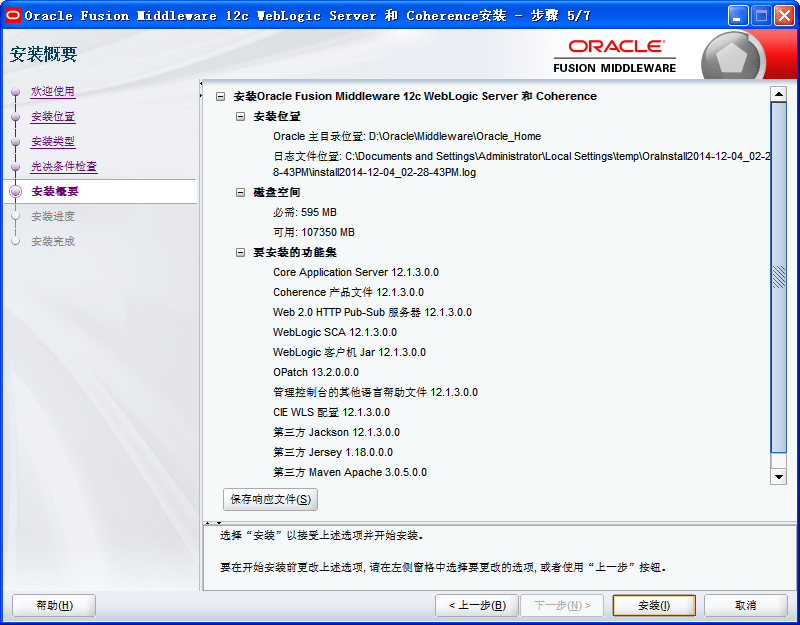Click the 安装位置 section heading

[x=277, y=117]
